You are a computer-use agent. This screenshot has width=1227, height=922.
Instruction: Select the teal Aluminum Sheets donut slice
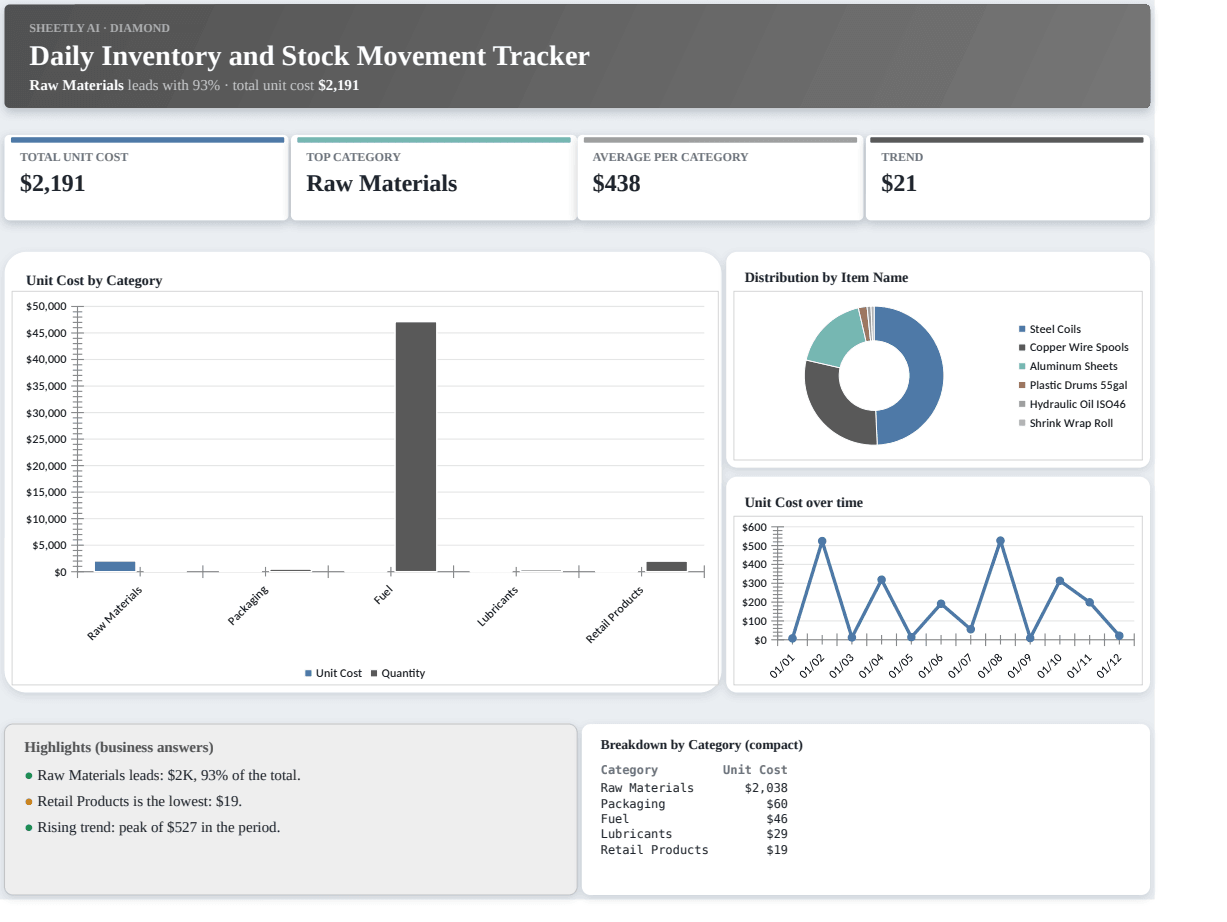pos(836,338)
